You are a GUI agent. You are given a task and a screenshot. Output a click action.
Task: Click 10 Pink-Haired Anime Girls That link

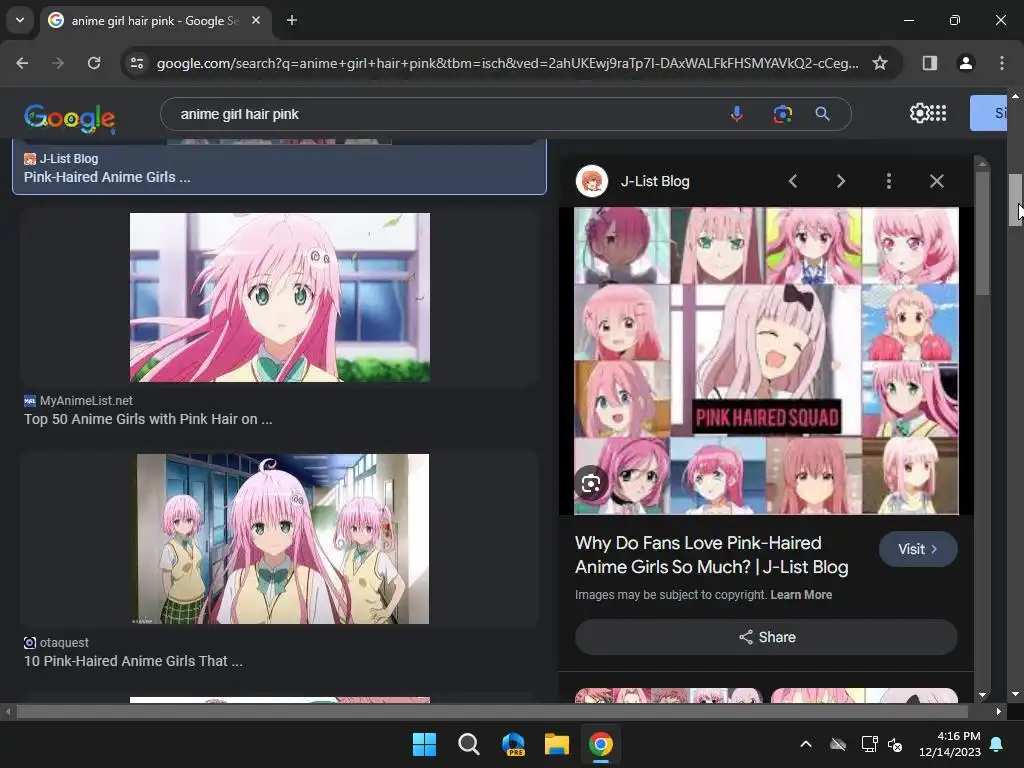click(x=133, y=661)
